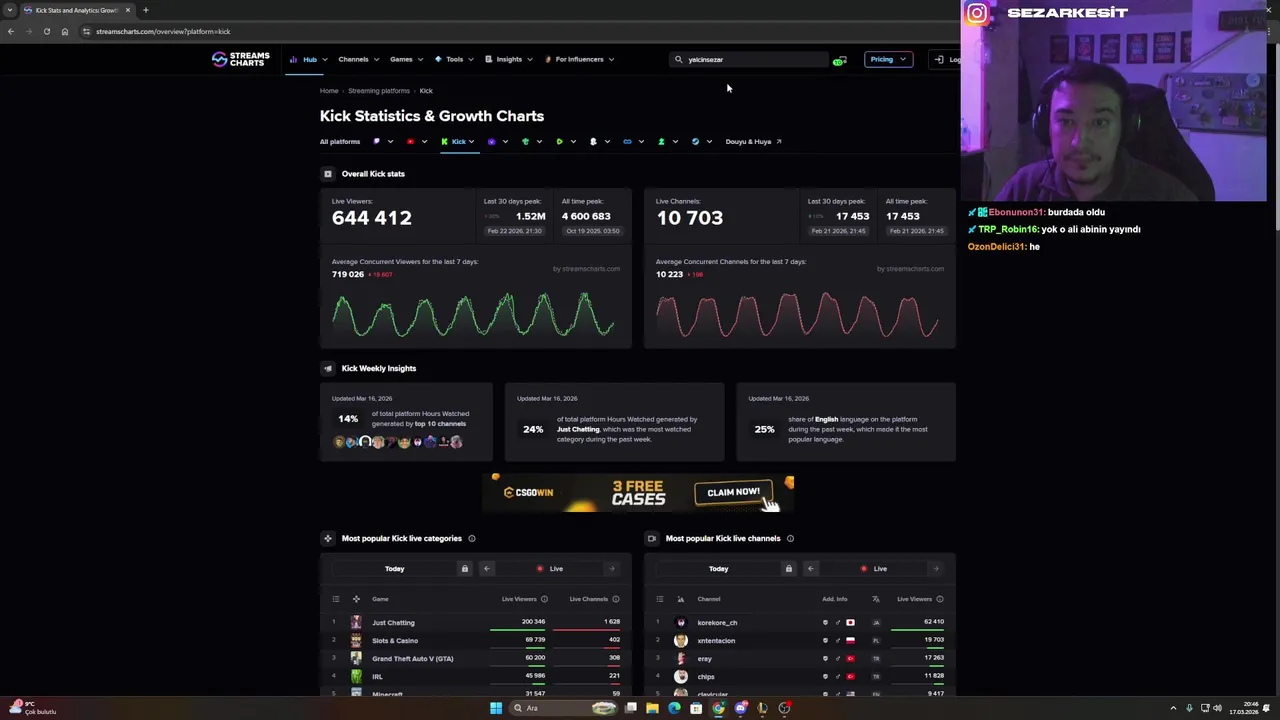Screen dimensions: 1280x720
Task: Open File Explorer from the taskbar
Action: 652,708
